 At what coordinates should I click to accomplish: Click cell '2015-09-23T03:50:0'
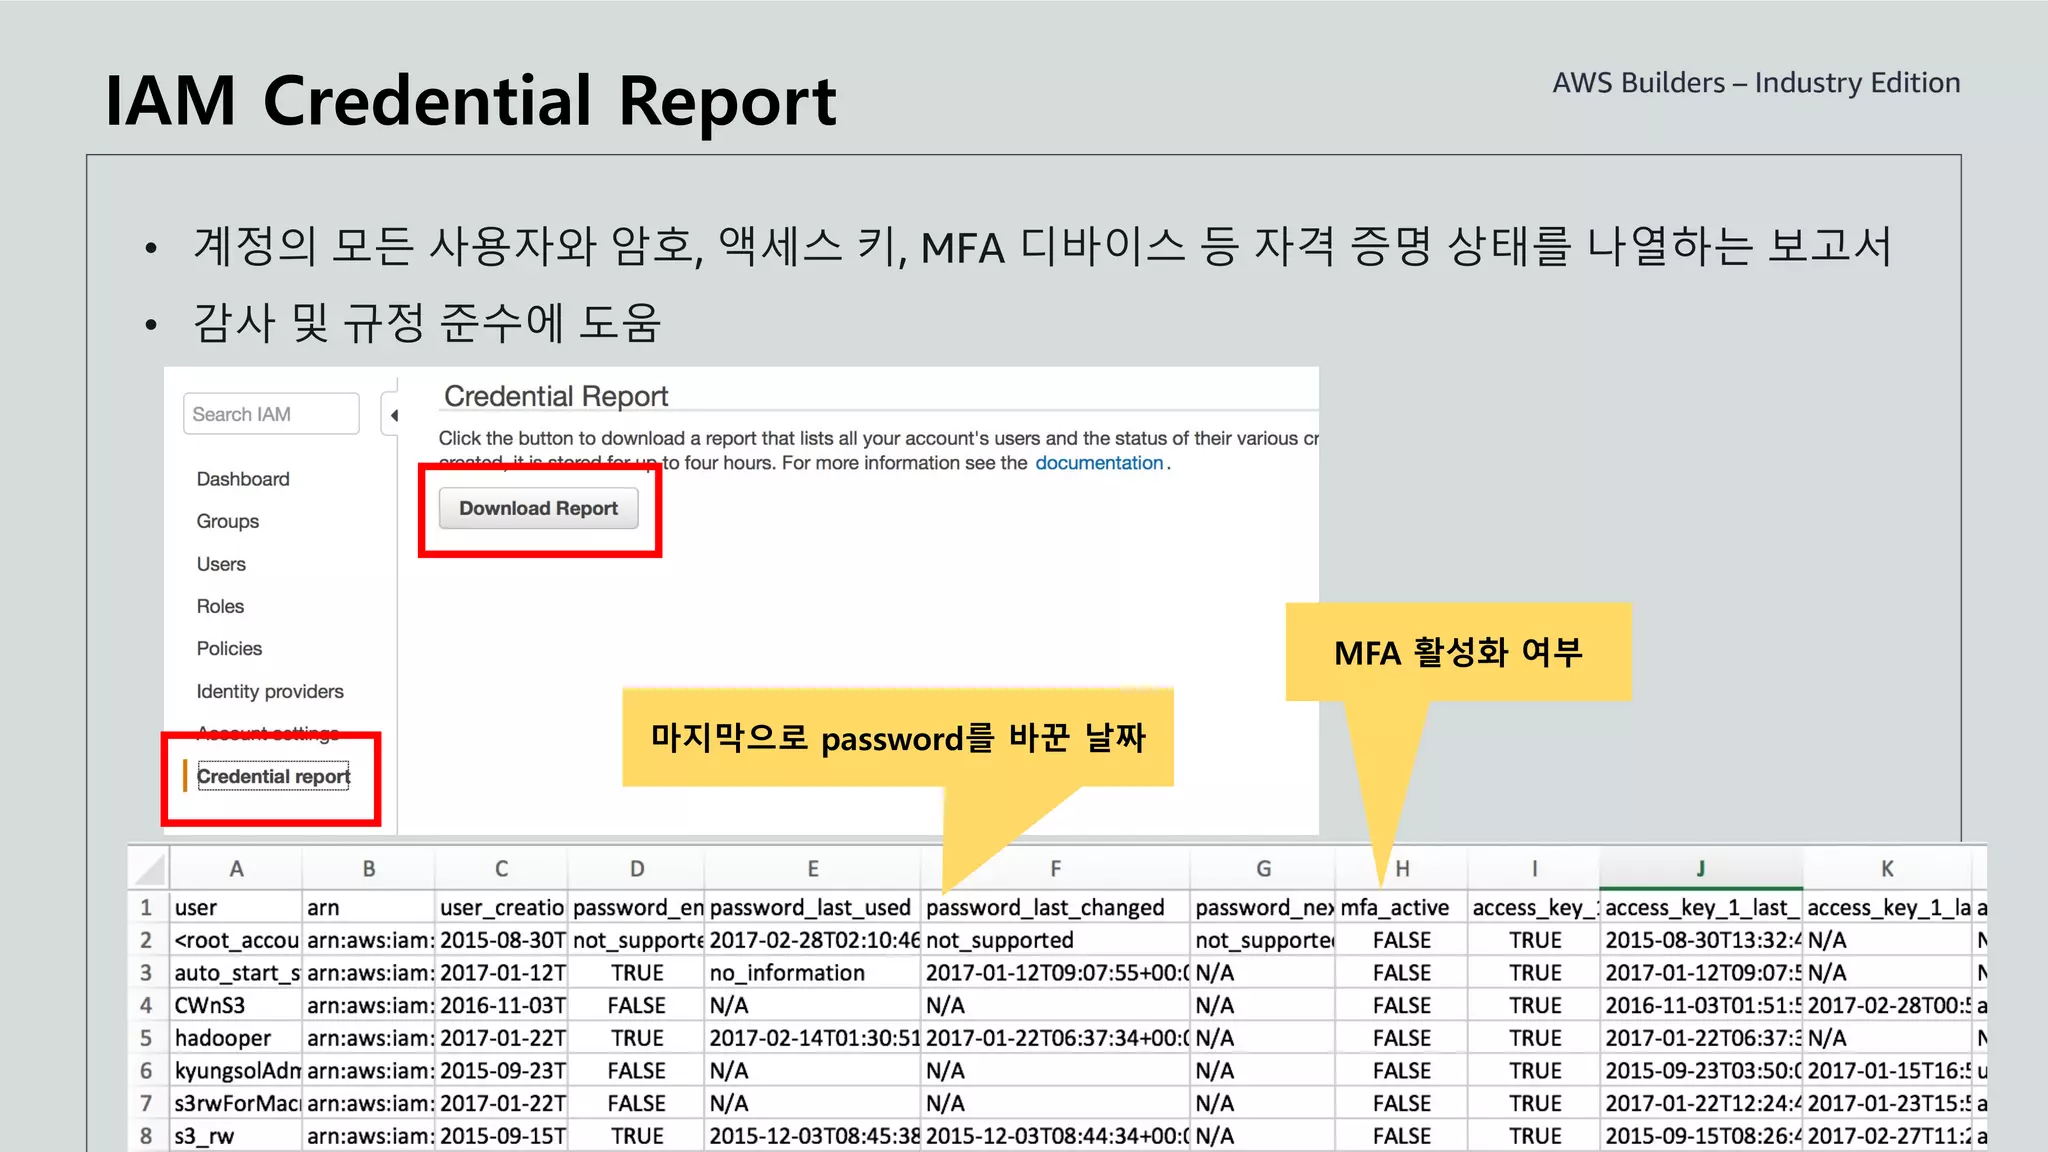click(1701, 1071)
